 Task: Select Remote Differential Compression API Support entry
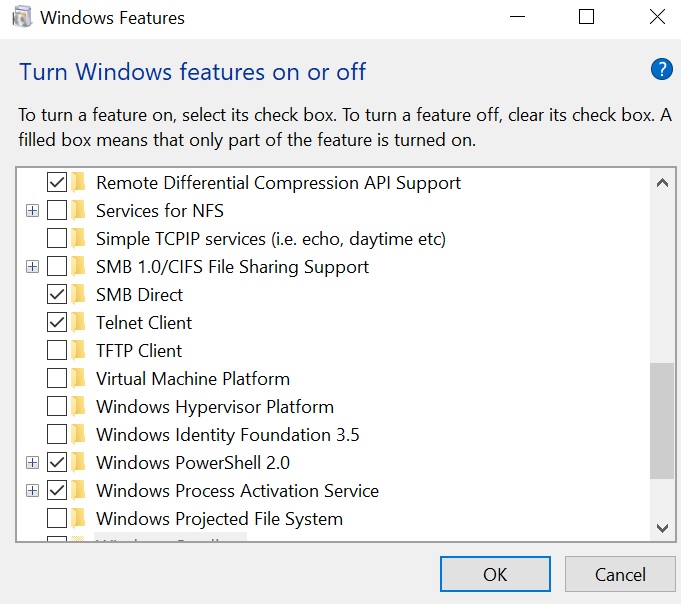pos(278,183)
